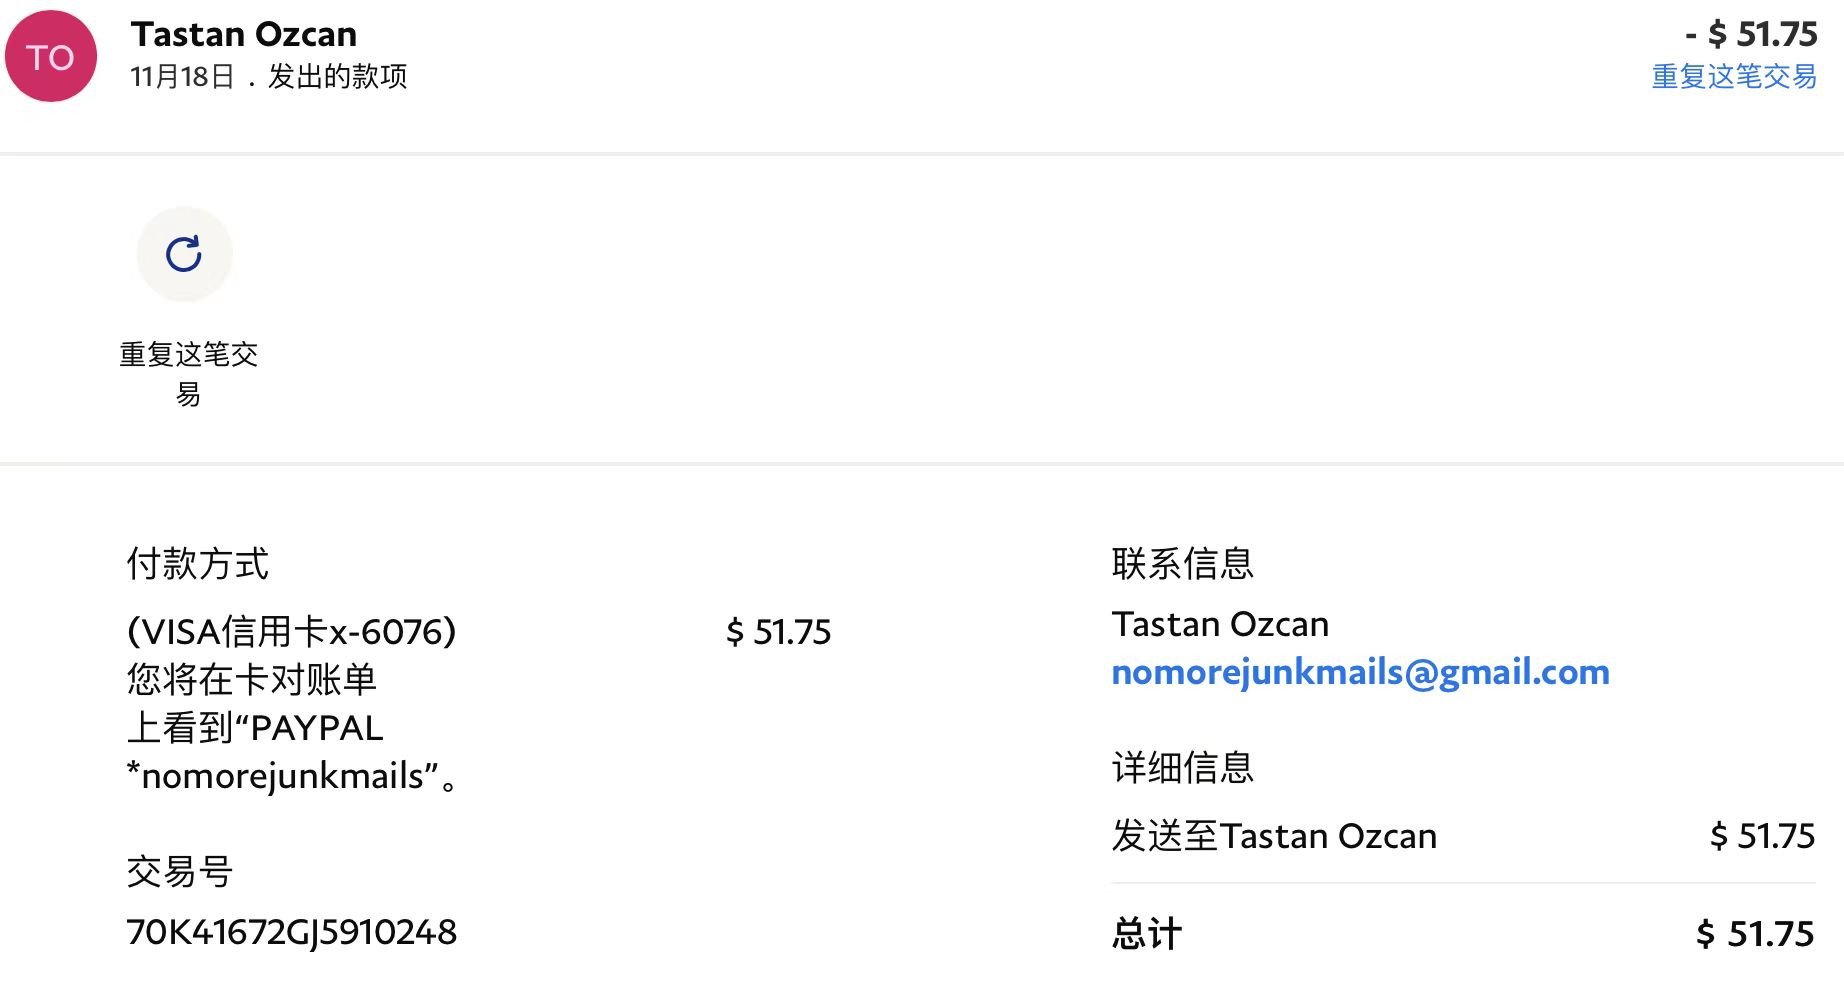The height and width of the screenshot is (990, 1844).
Task: Click the 总计 total label
Action: tap(1147, 934)
